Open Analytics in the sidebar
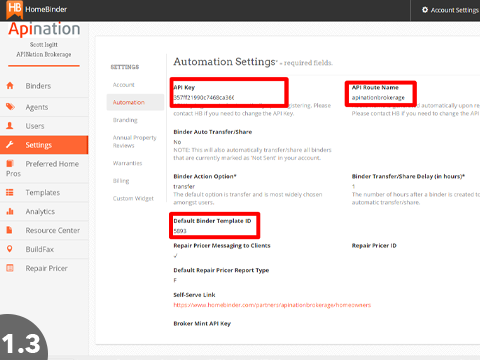The height and width of the screenshot is (360, 480). pos(44,212)
